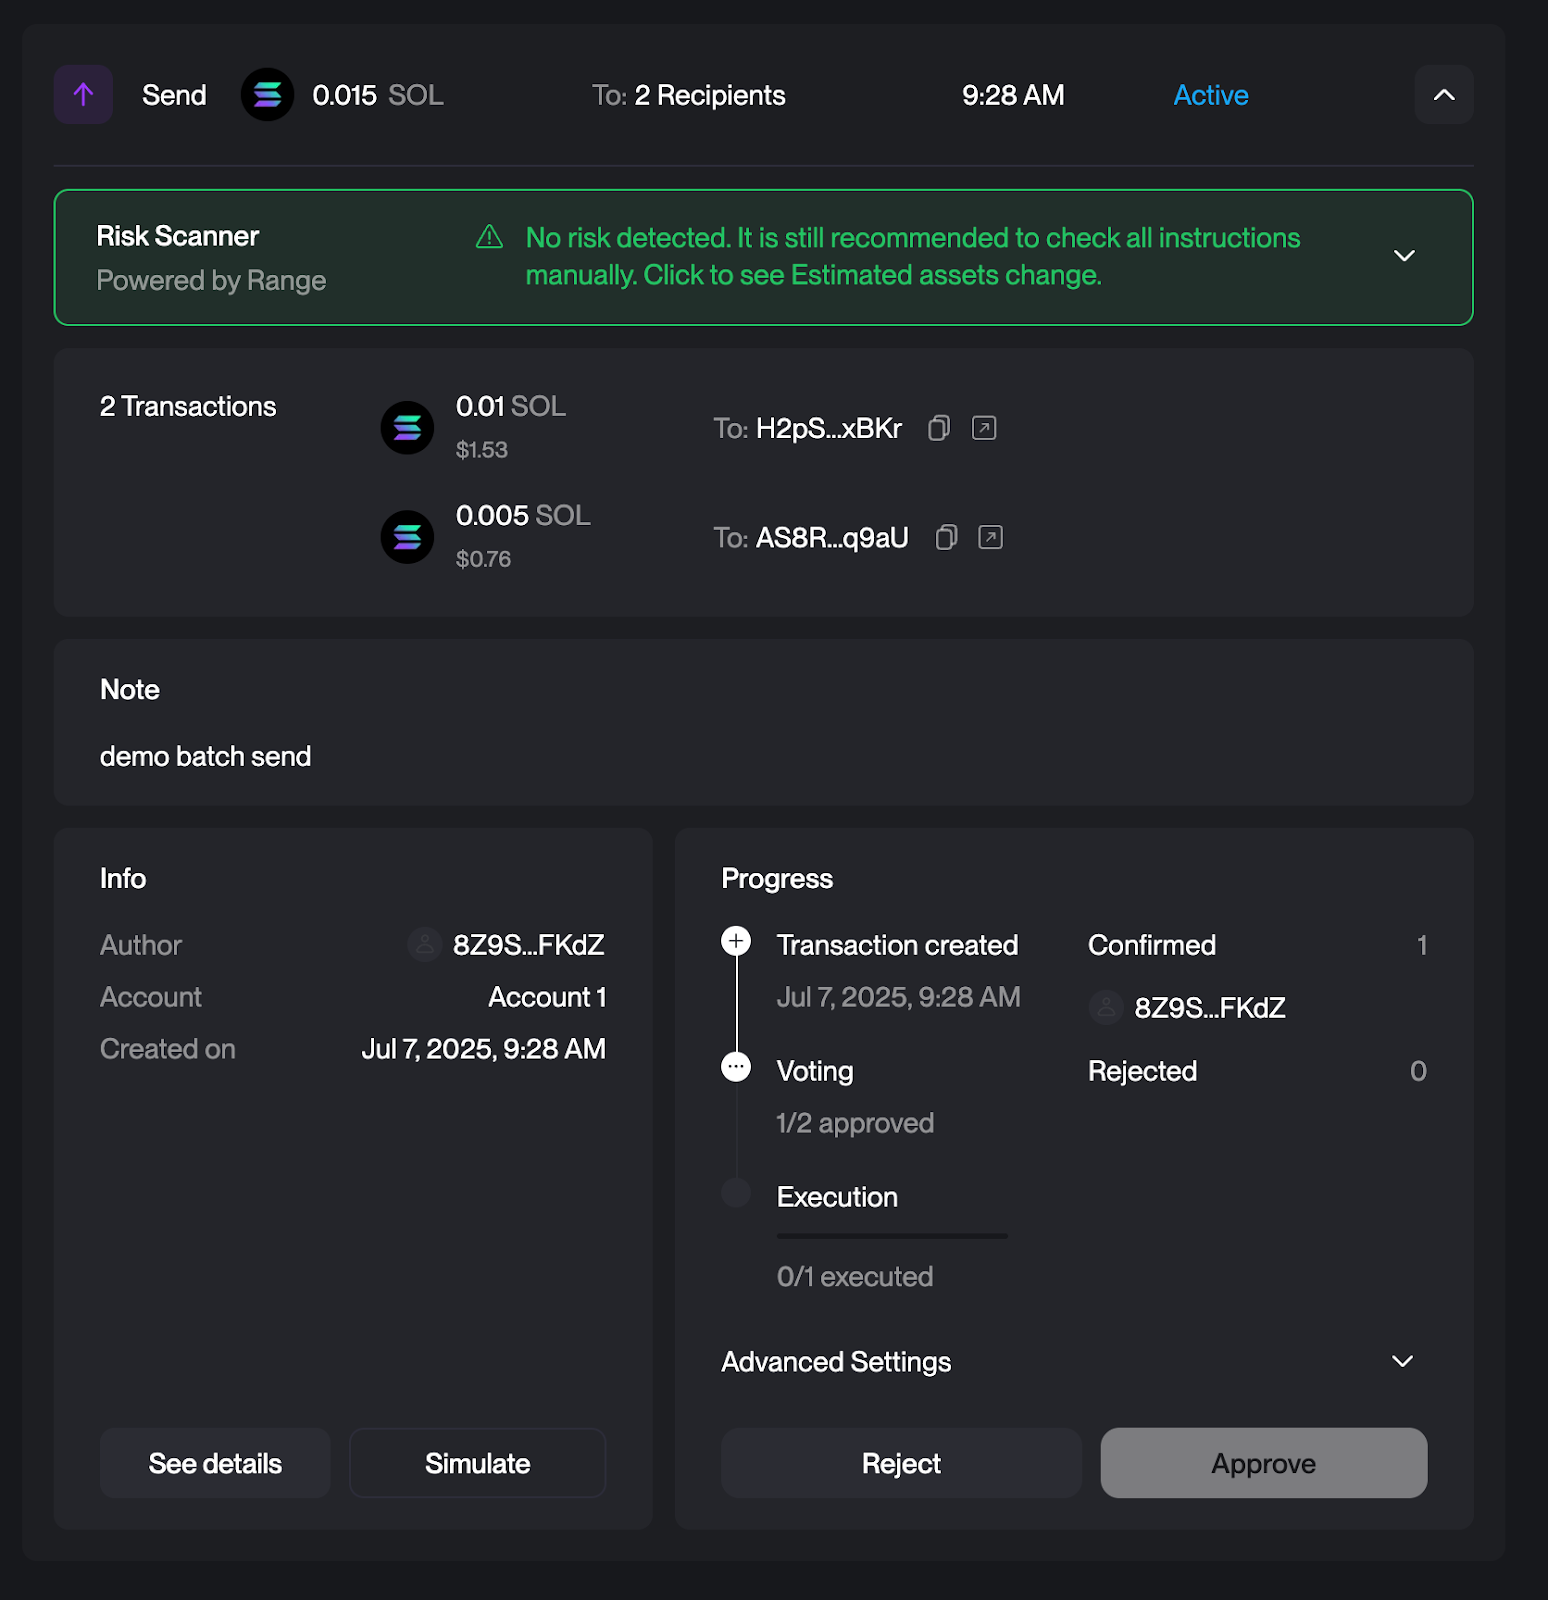Viewport: 1548px width, 1600px height.
Task: Click Powered by Range text
Action: coord(211,280)
